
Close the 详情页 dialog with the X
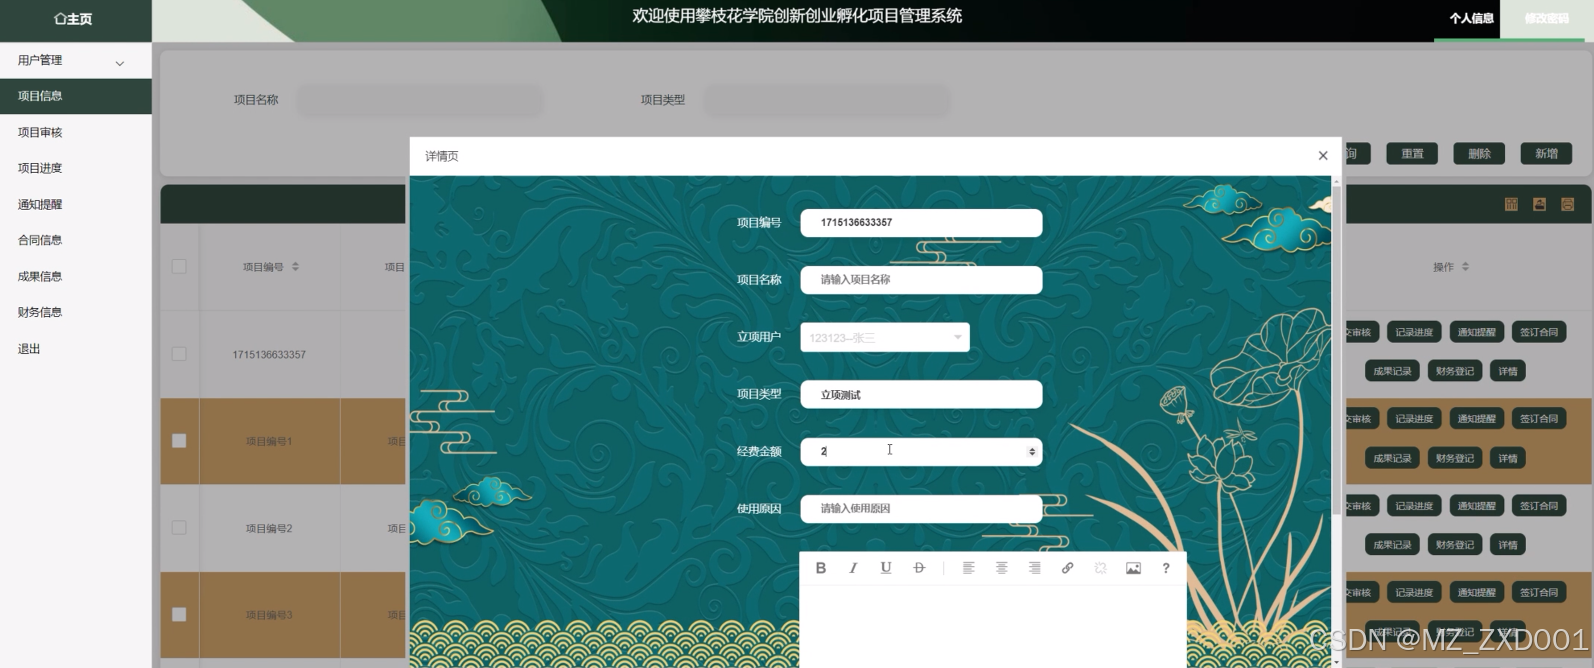point(1323,155)
